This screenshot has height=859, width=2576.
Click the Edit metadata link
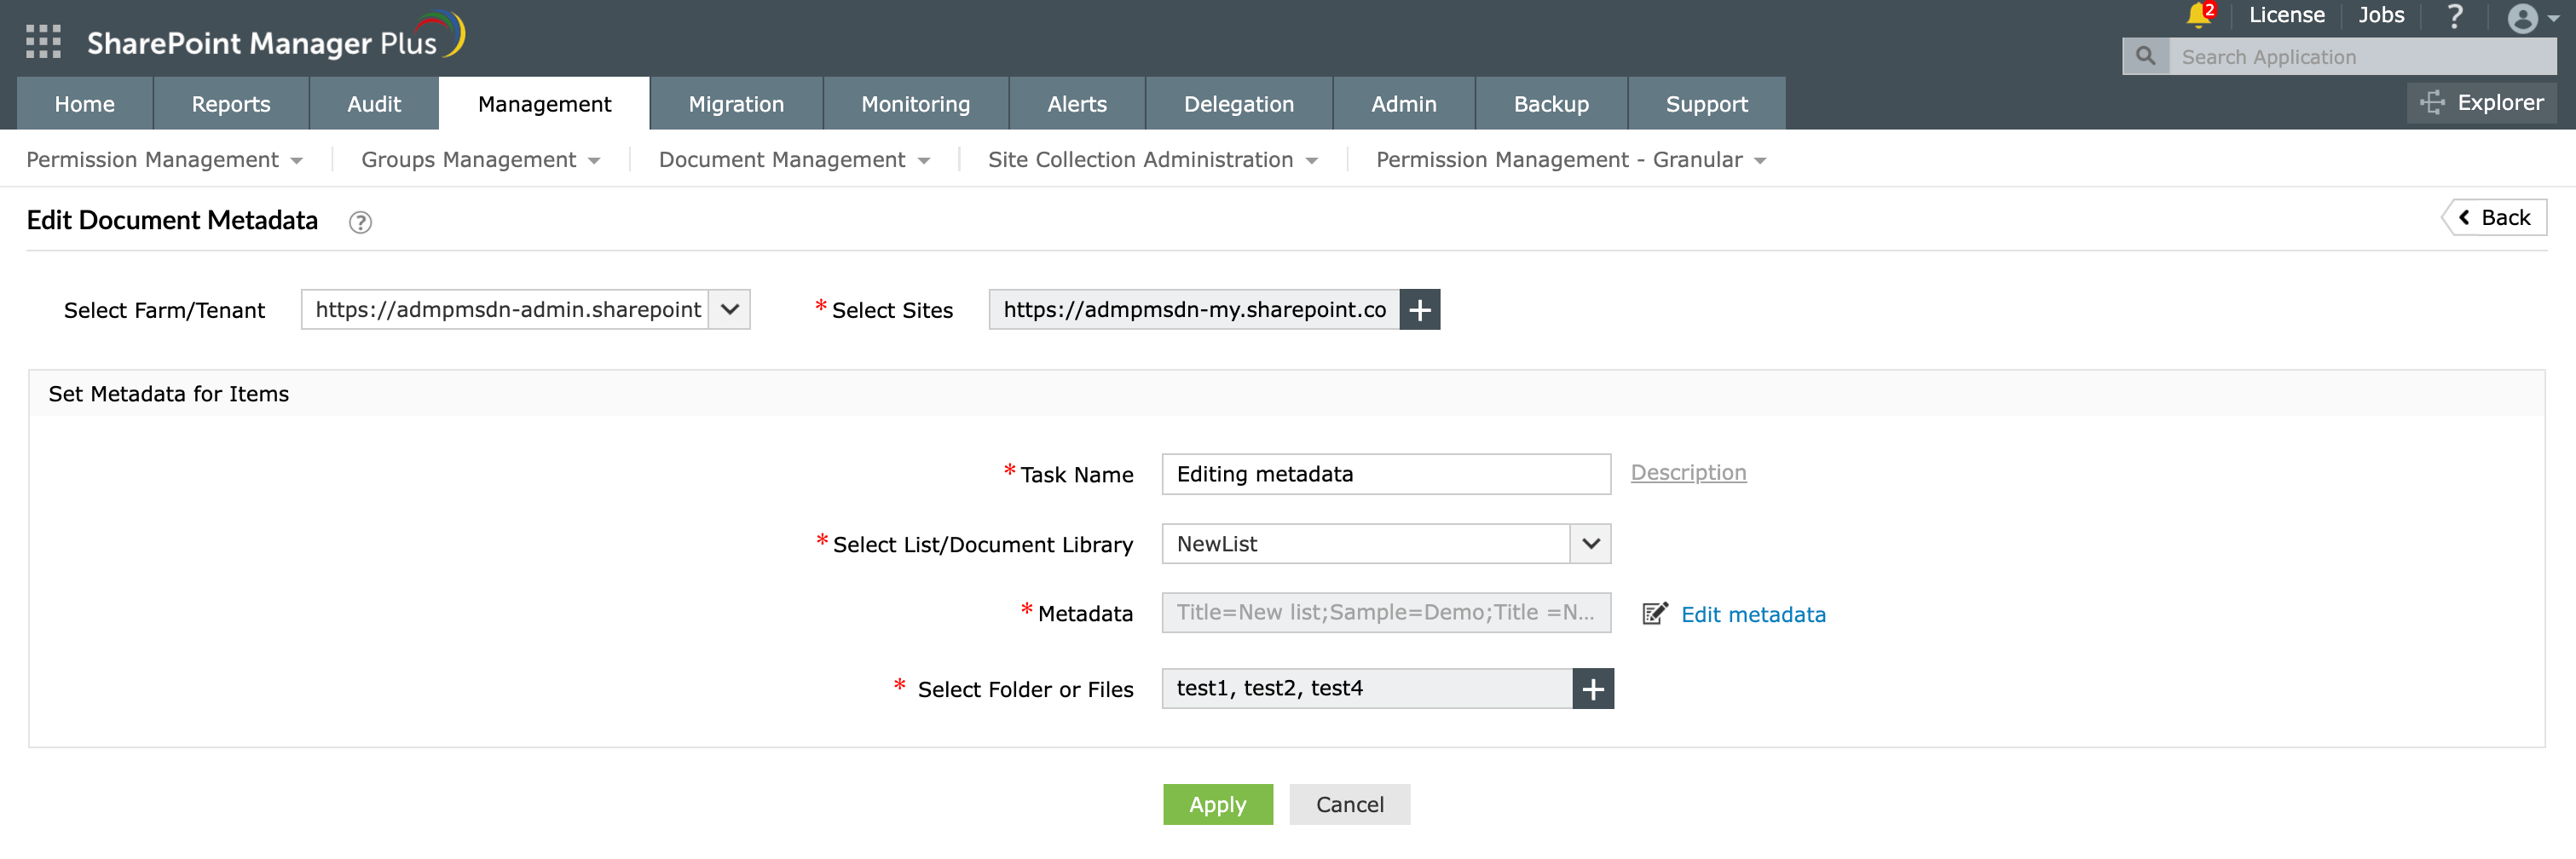click(x=1753, y=615)
